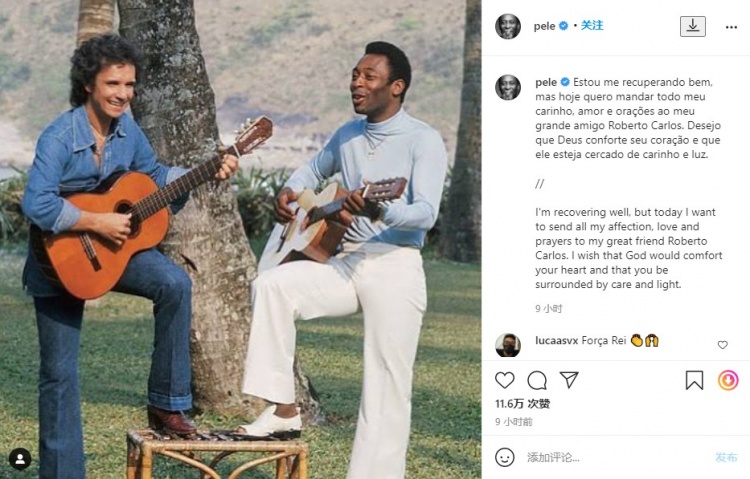Open the emoji picker smiley icon
This screenshot has width=750, height=479.
(506, 457)
